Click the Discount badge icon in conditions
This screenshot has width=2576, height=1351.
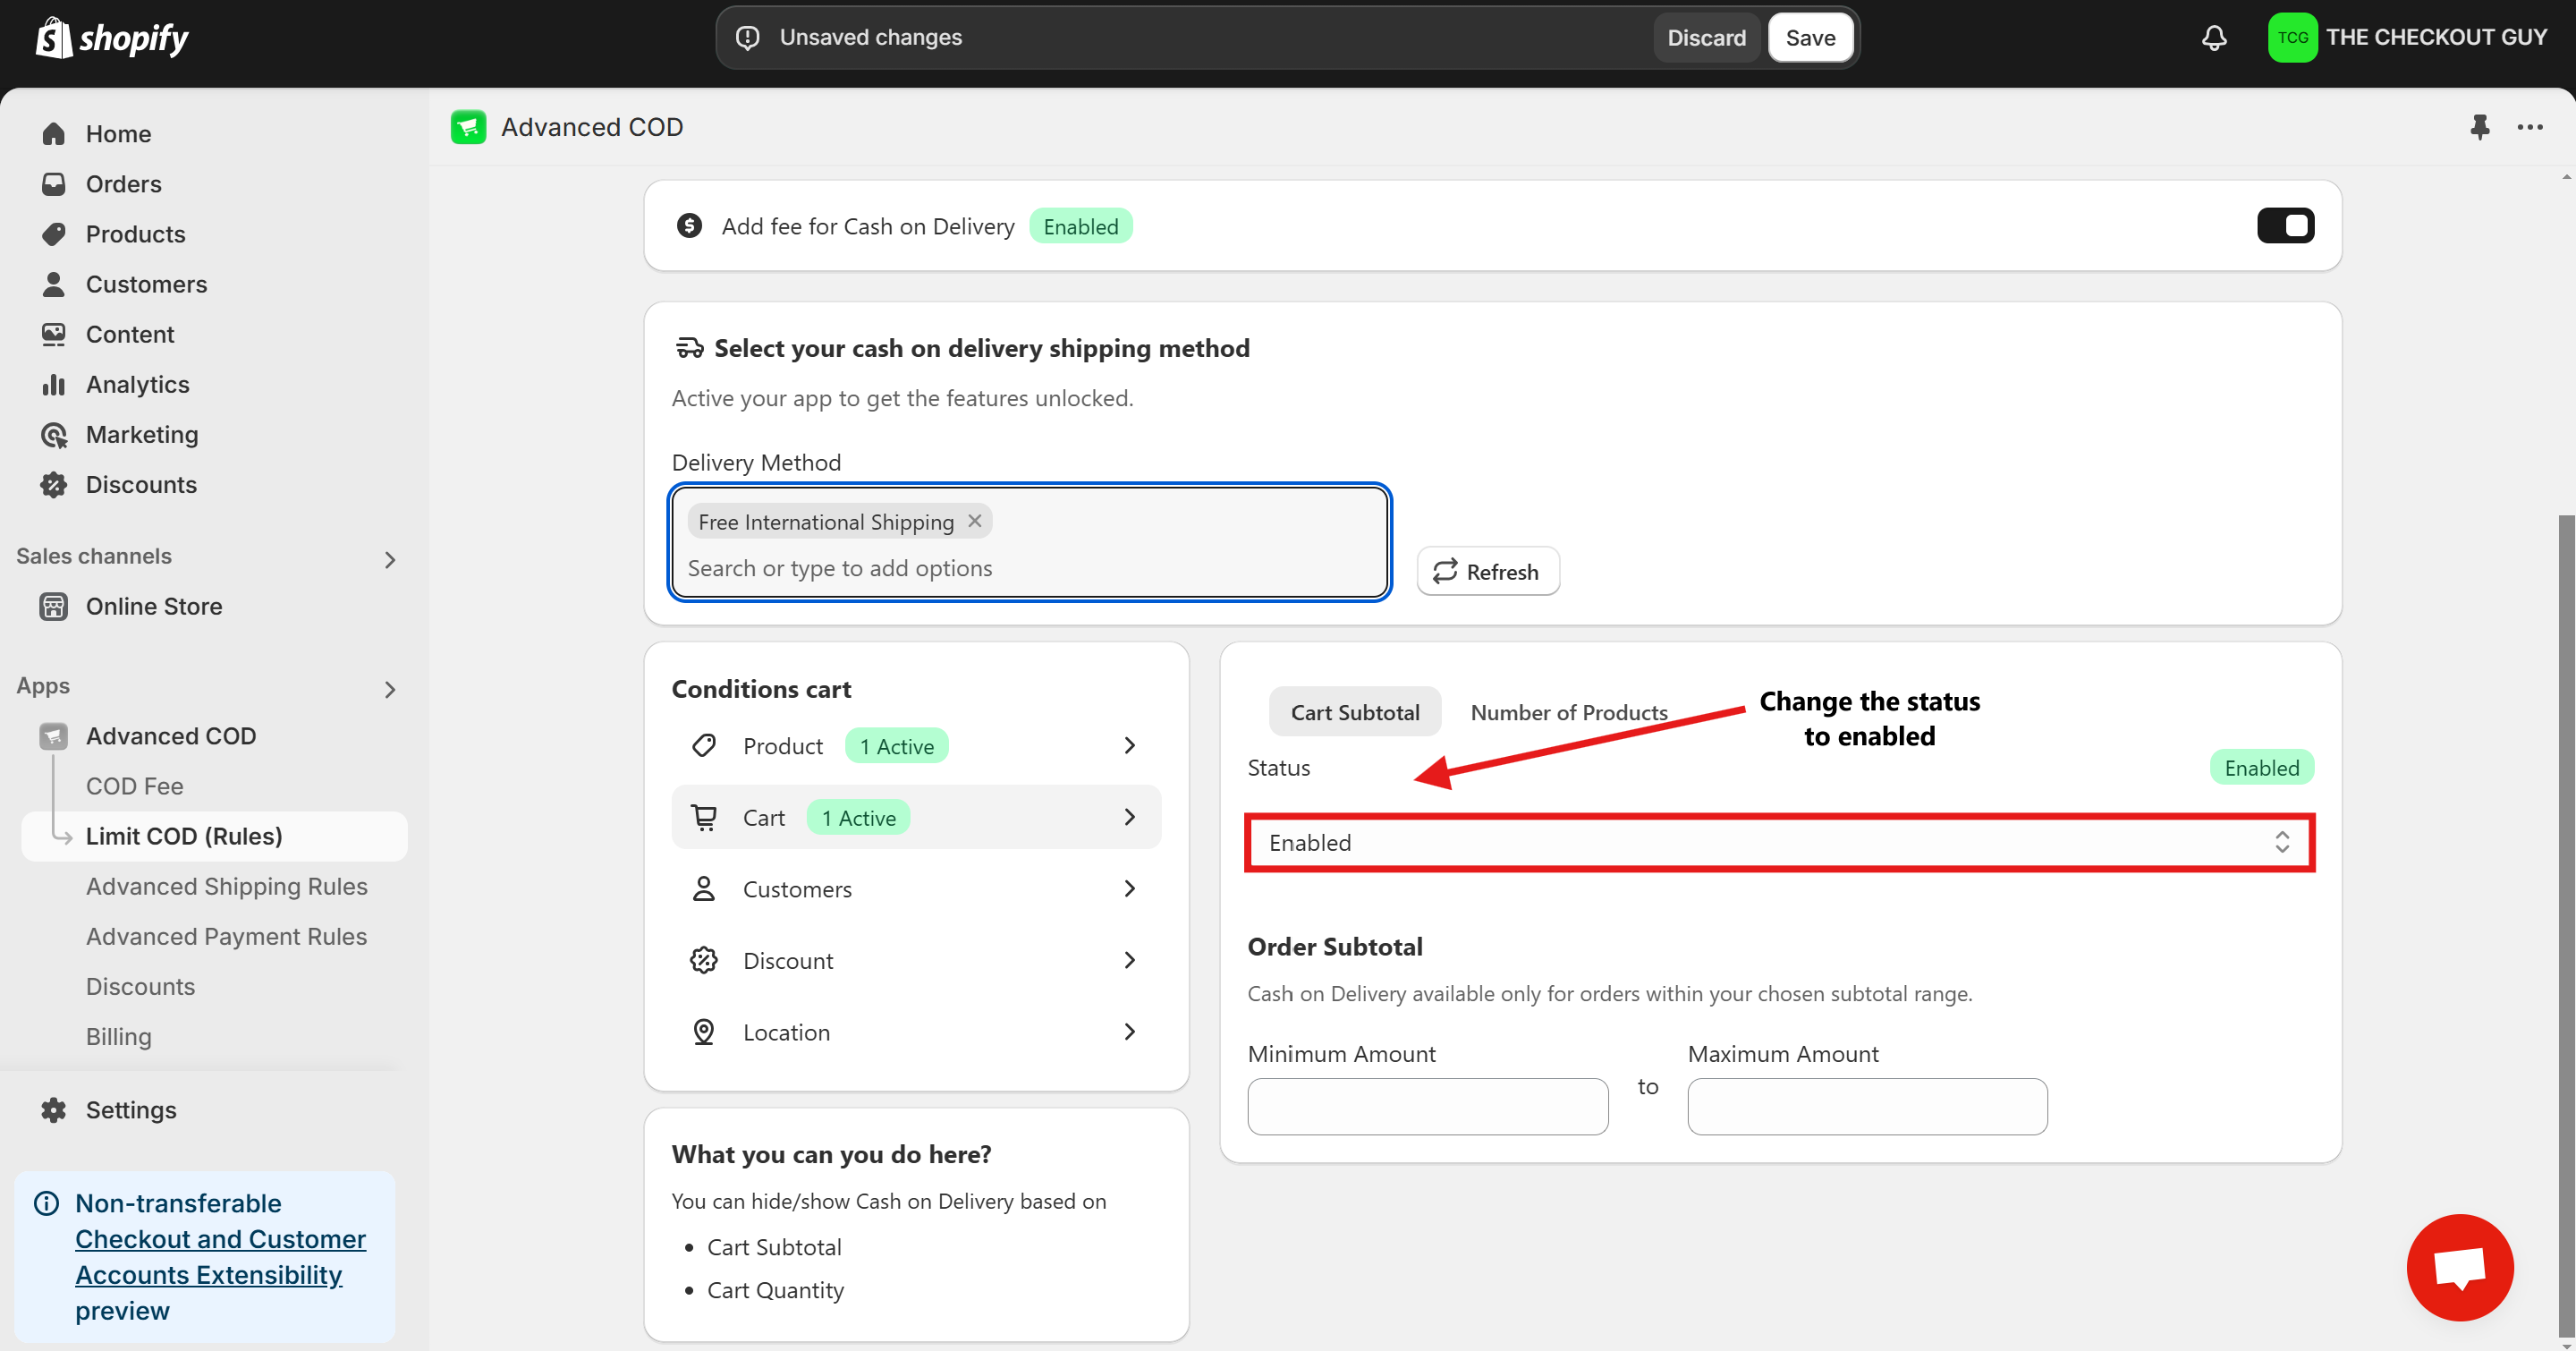(704, 960)
